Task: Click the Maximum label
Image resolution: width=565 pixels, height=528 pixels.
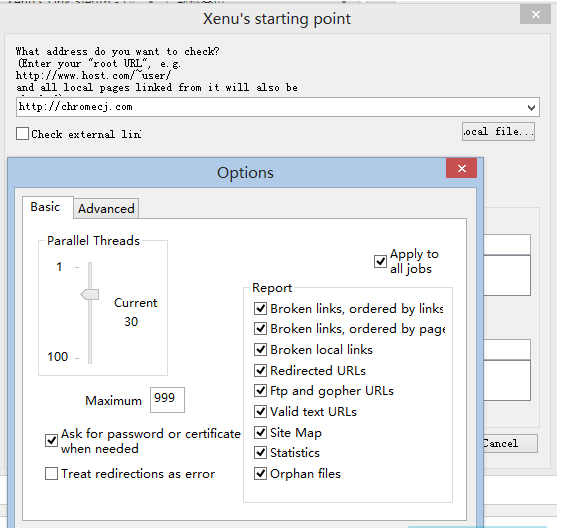Action: pos(114,400)
